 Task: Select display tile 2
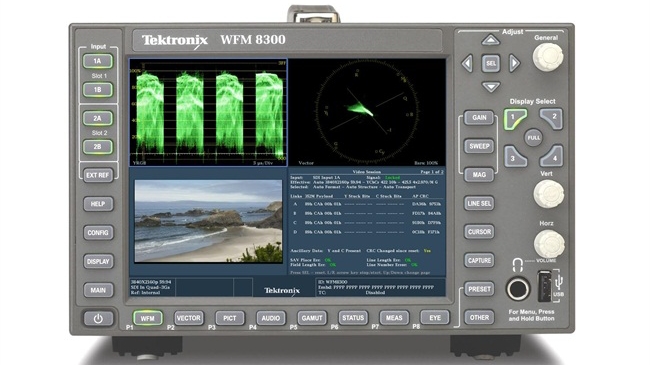pyautogui.click(x=552, y=119)
